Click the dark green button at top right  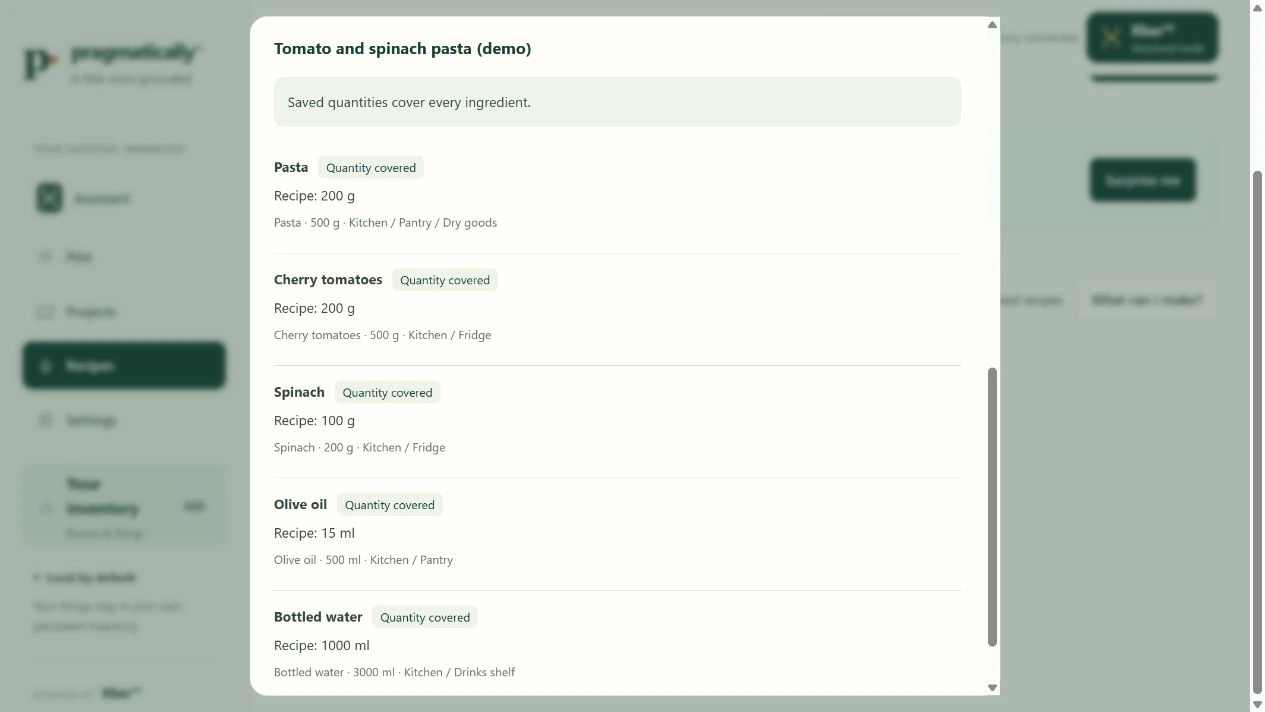tap(1152, 38)
